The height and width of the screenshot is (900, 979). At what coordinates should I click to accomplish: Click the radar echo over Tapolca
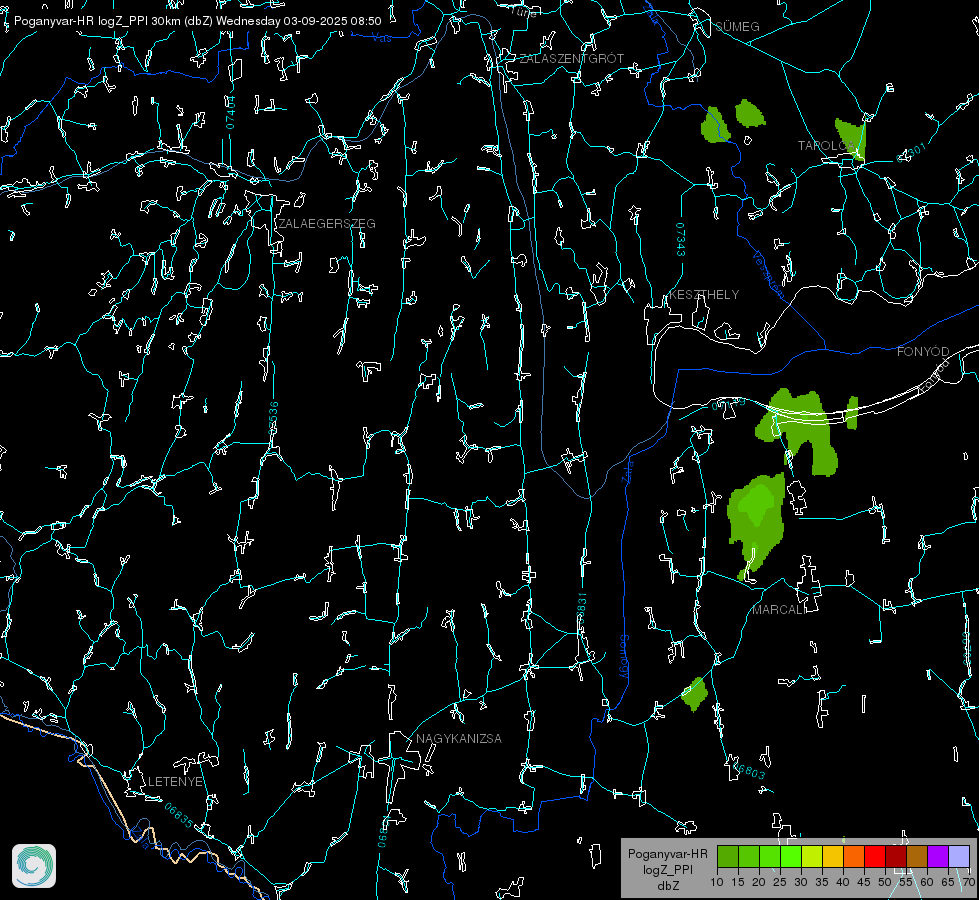pos(851,139)
